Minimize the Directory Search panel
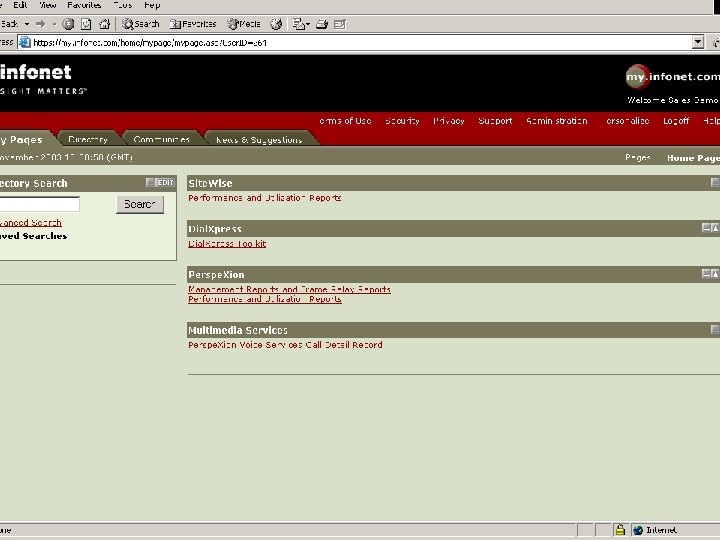Image resolution: width=720 pixels, height=540 pixels. click(x=150, y=182)
